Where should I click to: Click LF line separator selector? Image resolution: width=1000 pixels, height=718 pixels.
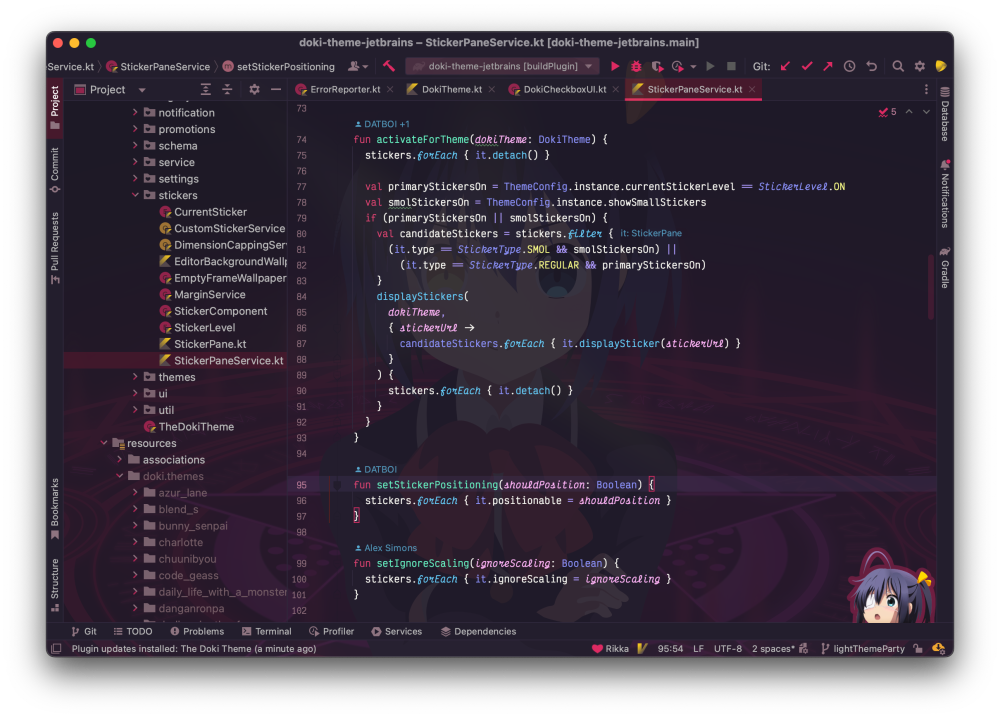698,648
